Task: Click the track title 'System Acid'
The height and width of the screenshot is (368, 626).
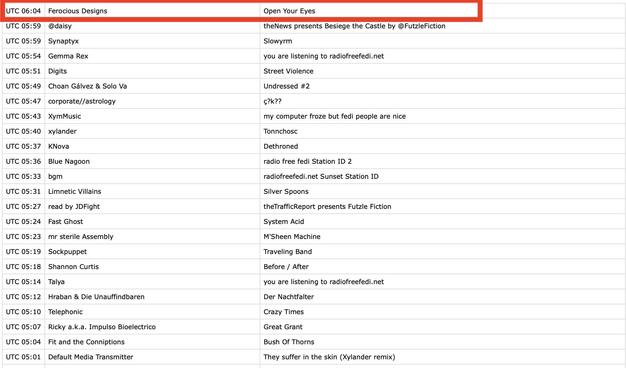Action: pyautogui.click(x=283, y=222)
